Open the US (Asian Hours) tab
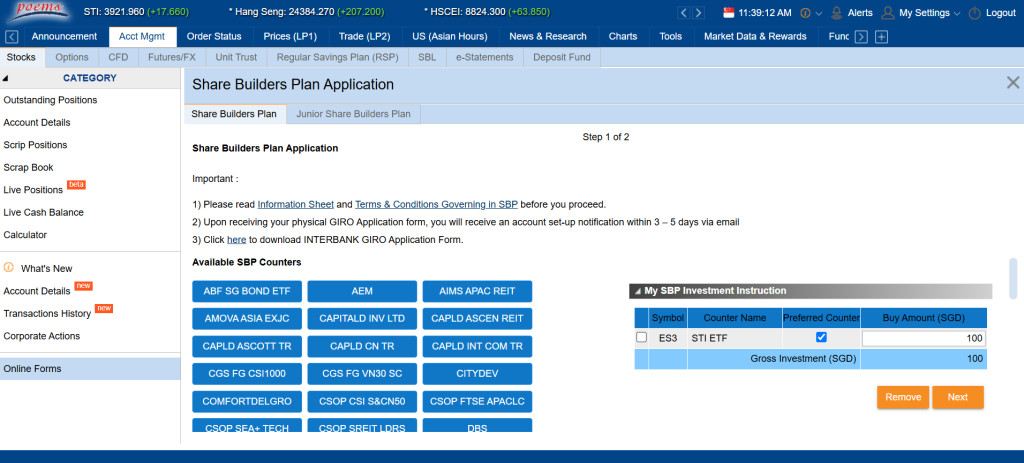This screenshot has height=463, width=1024. pos(449,37)
